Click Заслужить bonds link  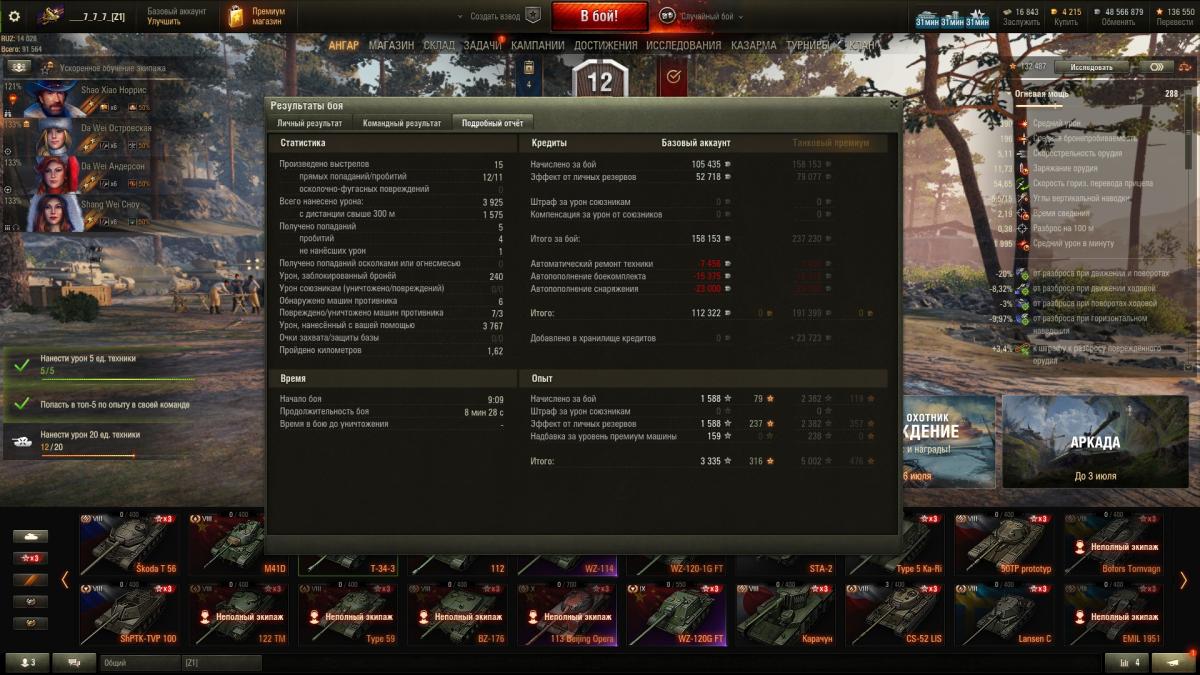tap(1021, 21)
